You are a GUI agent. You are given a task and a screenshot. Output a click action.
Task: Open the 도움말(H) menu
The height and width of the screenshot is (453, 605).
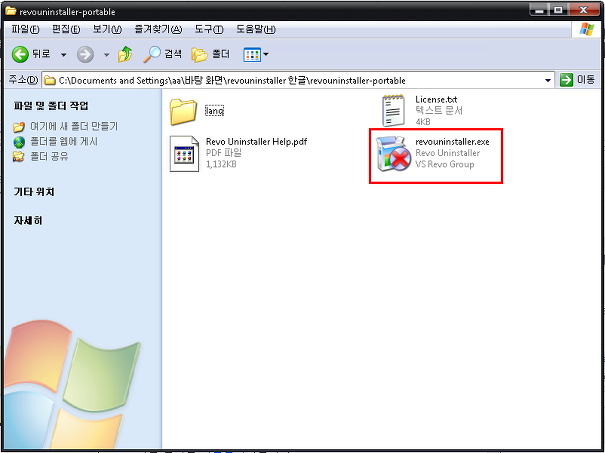tap(256, 29)
